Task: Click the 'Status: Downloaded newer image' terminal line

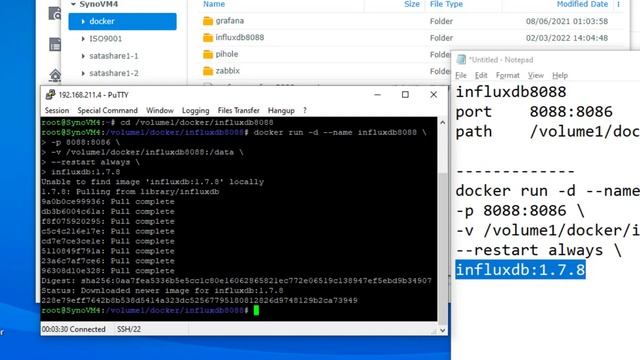Action: [x=162, y=291]
